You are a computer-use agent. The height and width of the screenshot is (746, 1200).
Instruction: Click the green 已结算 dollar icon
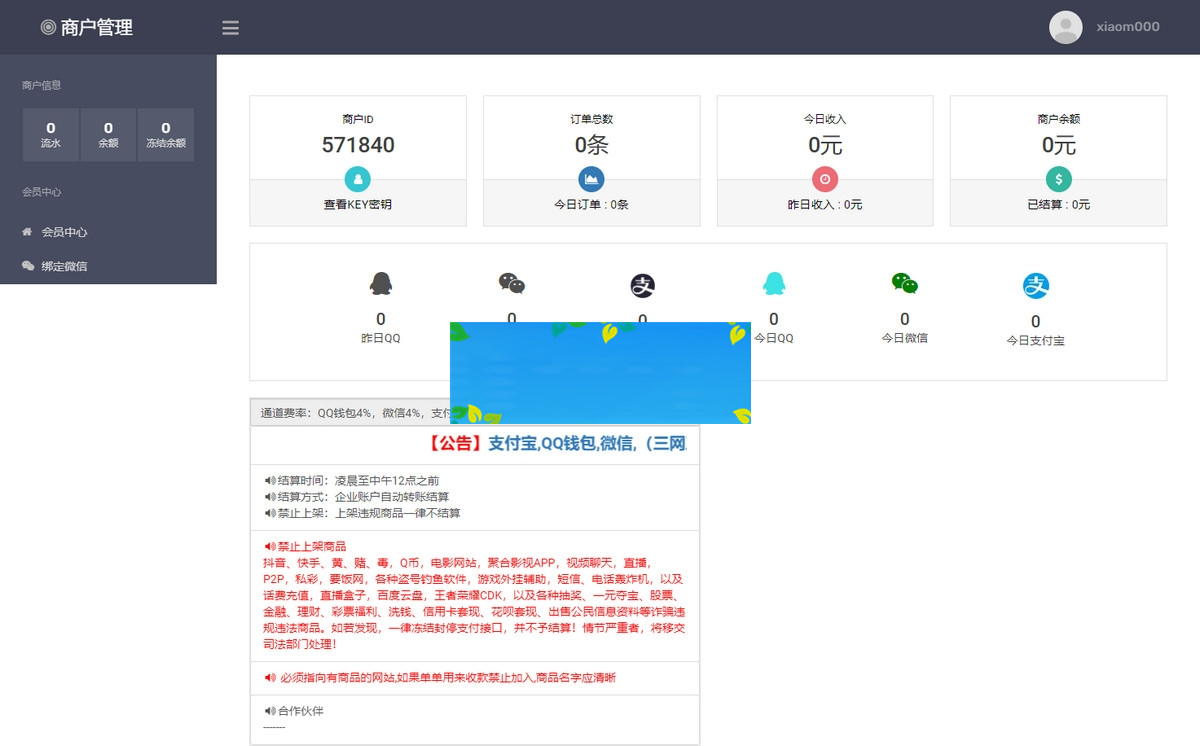[x=1058, y=180]
